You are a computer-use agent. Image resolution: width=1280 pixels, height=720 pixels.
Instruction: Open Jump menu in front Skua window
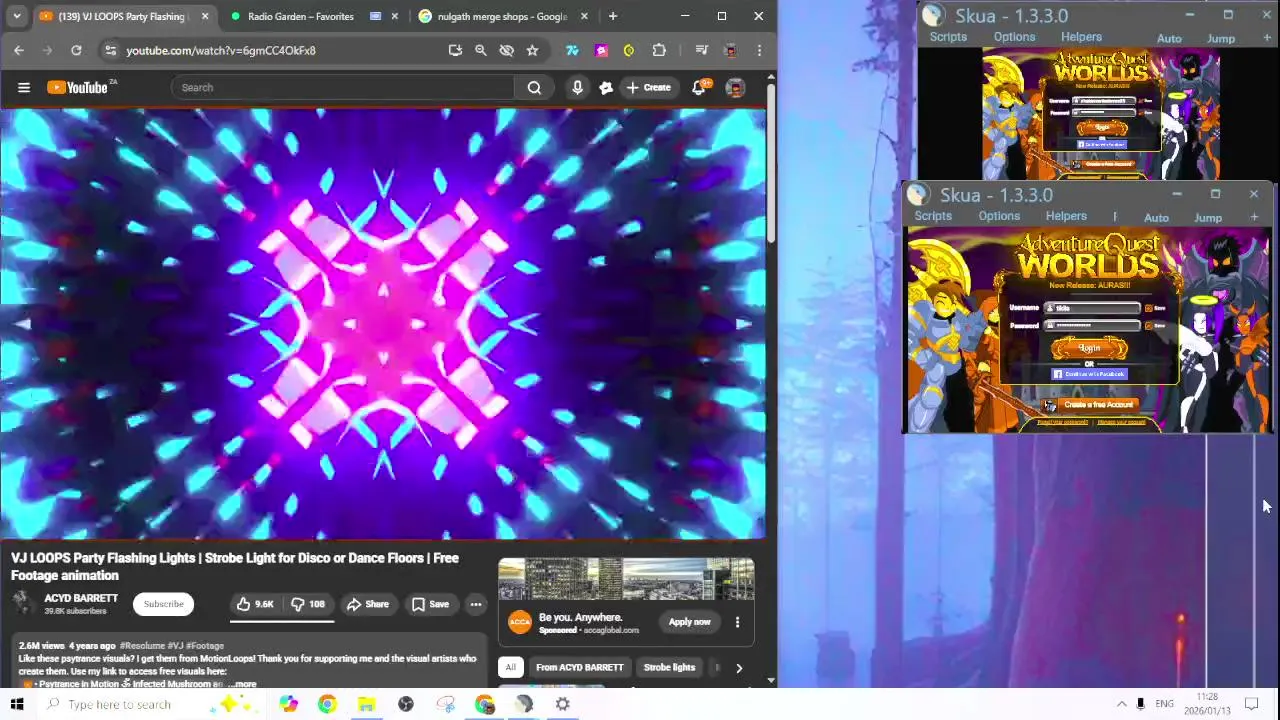click(x=1208, y=217)
